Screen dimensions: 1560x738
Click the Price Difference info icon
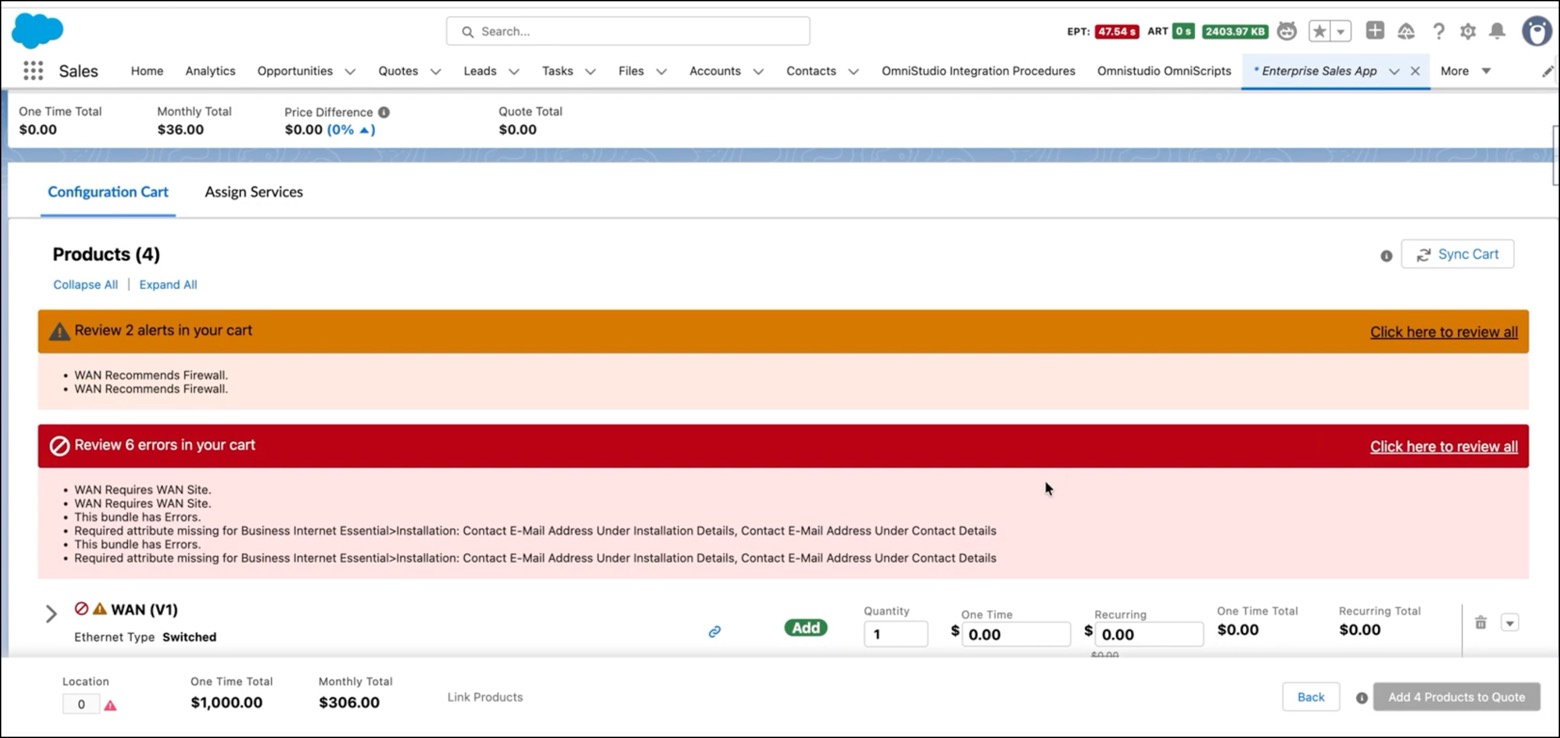tap(384, 113)
